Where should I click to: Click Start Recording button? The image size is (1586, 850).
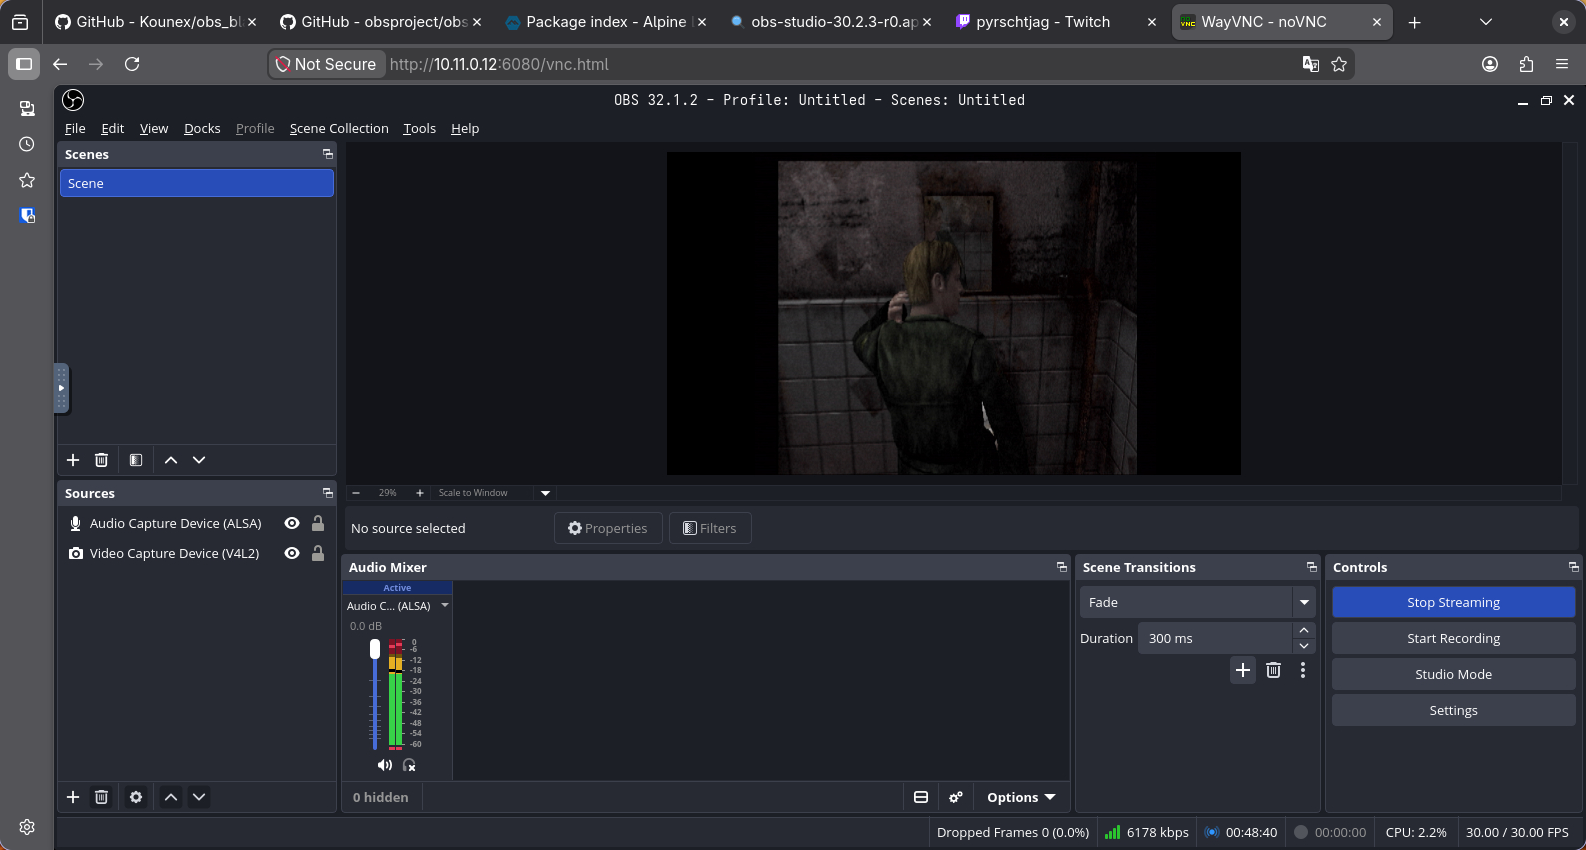click(1453, 638)
